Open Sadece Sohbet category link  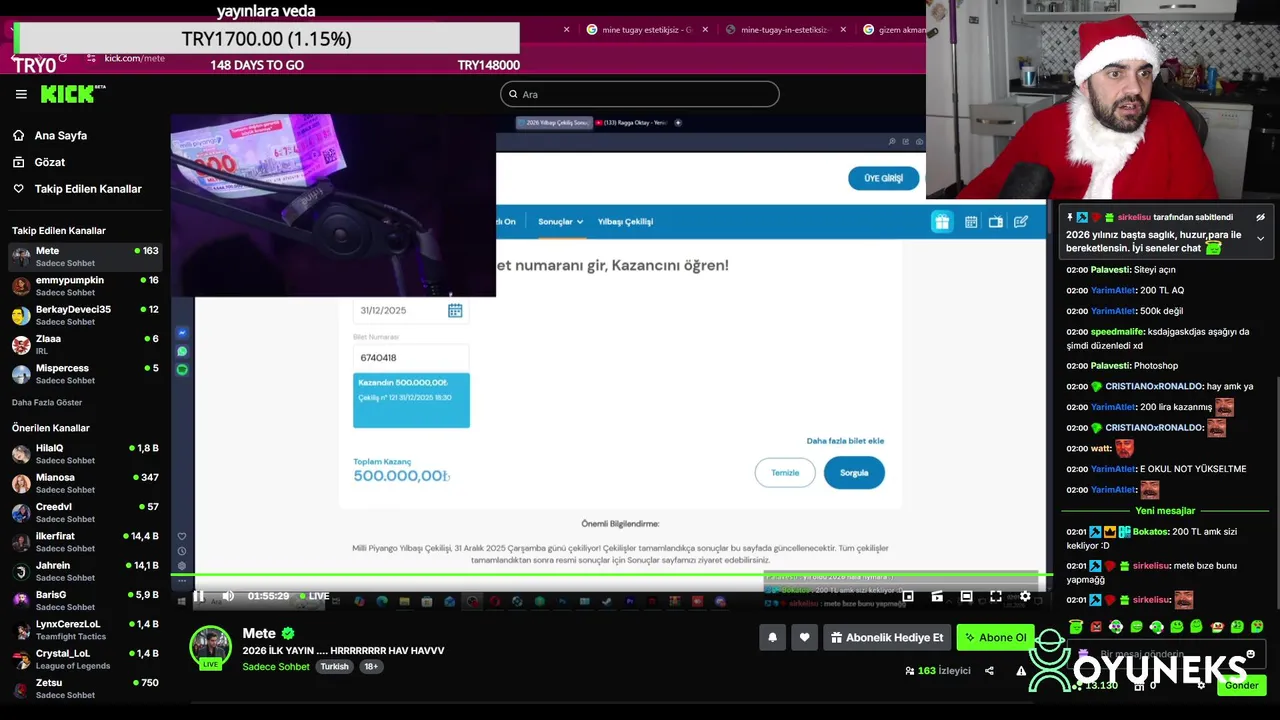pyautogui.click(x=276, y=667)
